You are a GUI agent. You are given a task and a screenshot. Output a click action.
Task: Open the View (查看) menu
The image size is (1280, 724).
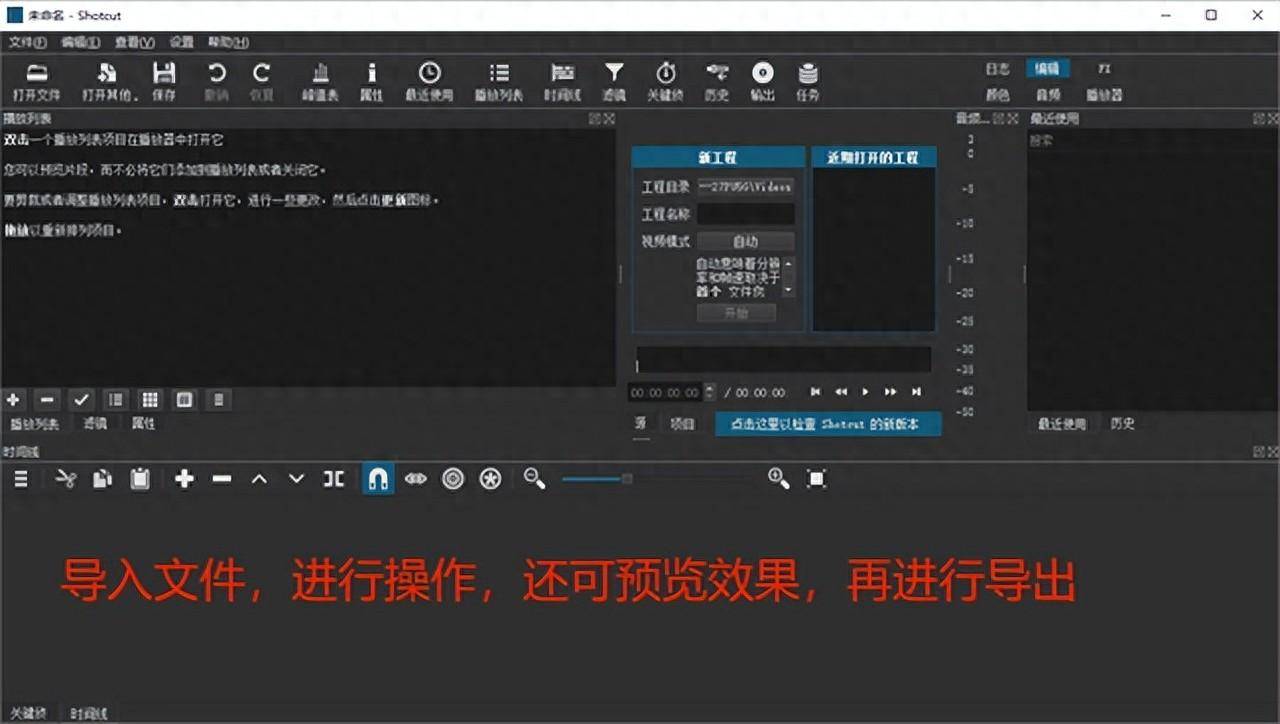[x=134, y=42]
